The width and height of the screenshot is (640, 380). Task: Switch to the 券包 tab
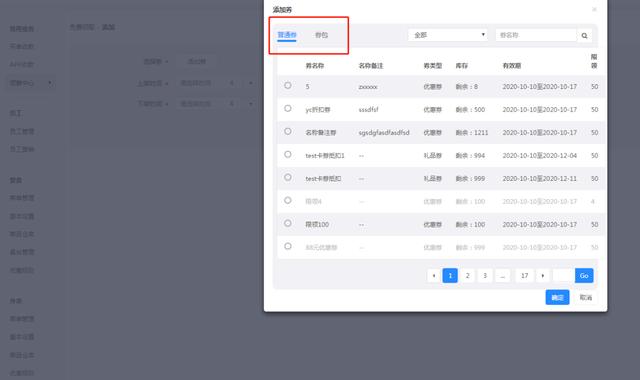pyautogui.click(x=321, y=35)
